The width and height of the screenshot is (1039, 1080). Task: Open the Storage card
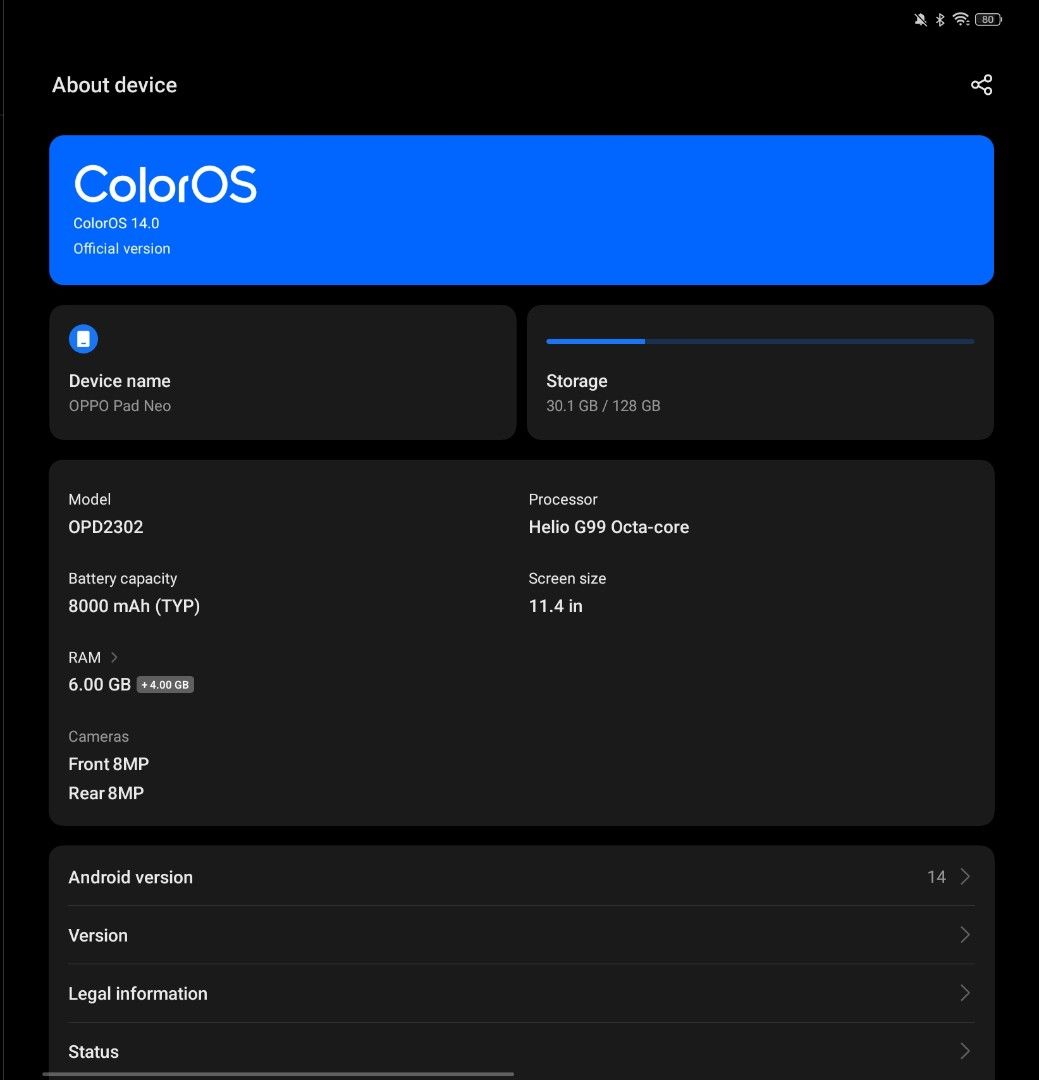pyautogui.click(x=760, y=392)
